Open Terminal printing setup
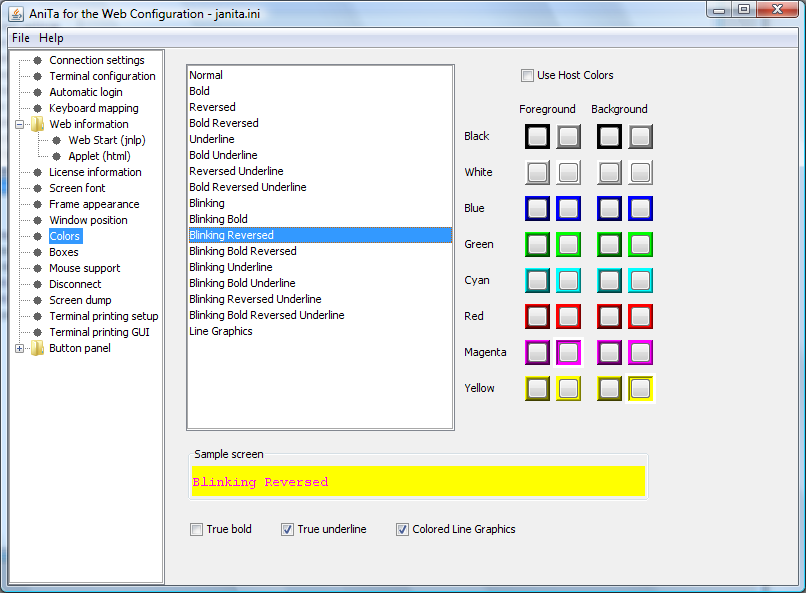This screenshot has height=593, width=806. coord(104,316)
